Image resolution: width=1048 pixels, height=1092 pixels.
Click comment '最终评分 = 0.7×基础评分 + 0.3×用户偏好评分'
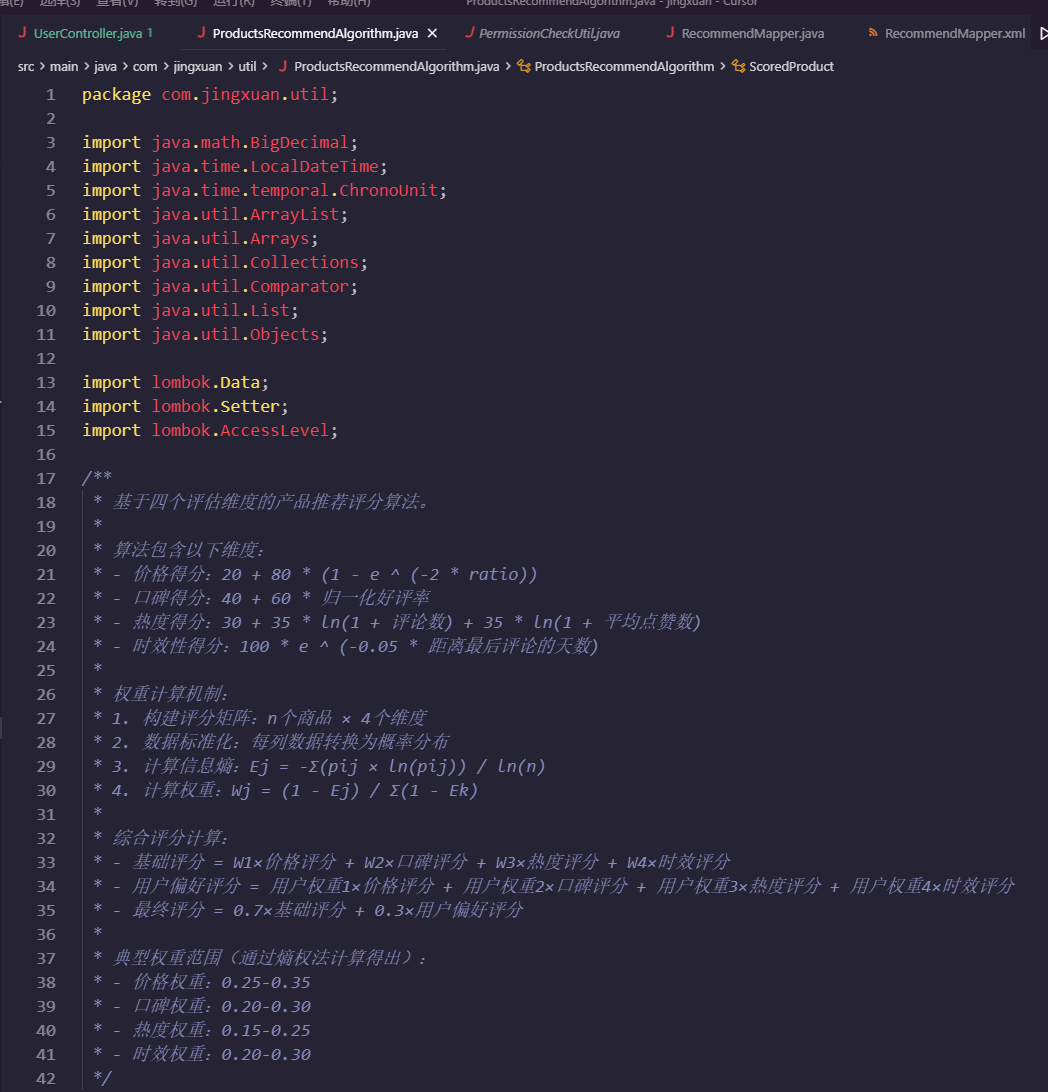point(328,910)
